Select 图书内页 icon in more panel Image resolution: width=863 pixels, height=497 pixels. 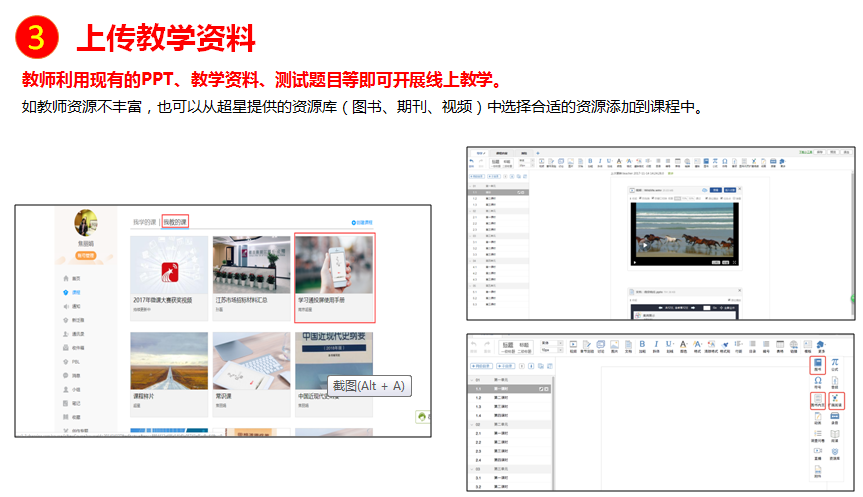click(818, 401)
